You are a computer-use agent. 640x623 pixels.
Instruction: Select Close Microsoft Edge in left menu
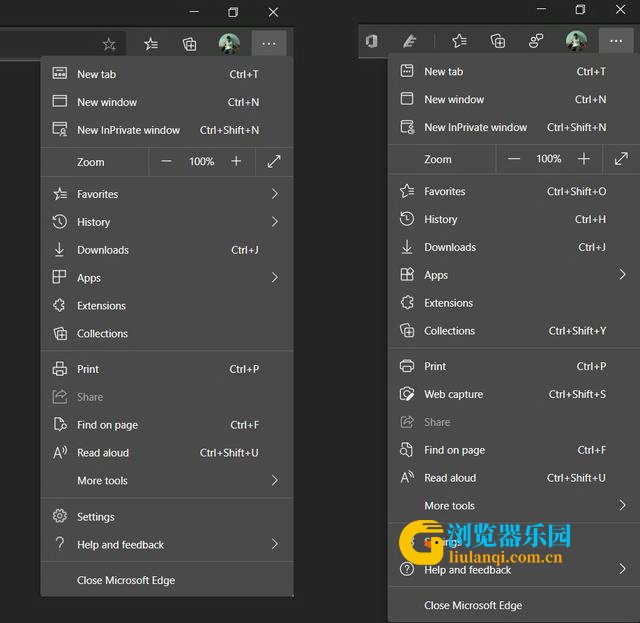pos(167,580)
